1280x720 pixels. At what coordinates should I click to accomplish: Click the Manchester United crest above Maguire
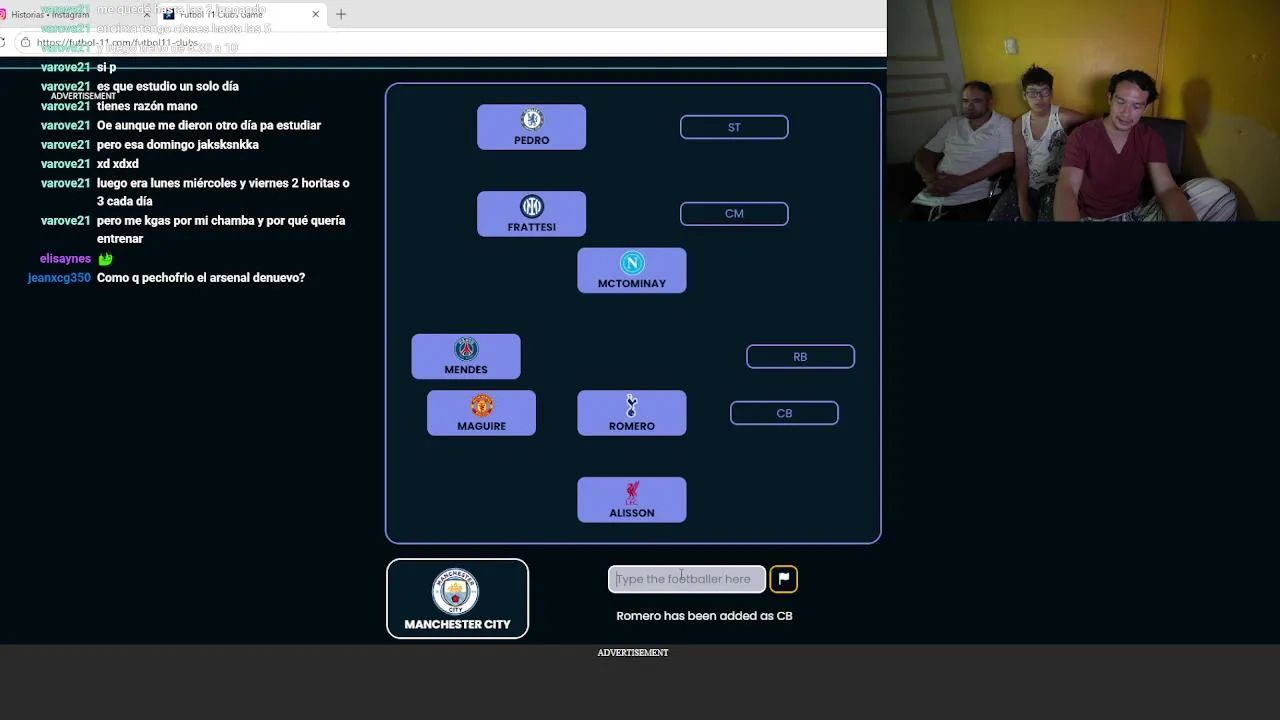pos(482,405)
